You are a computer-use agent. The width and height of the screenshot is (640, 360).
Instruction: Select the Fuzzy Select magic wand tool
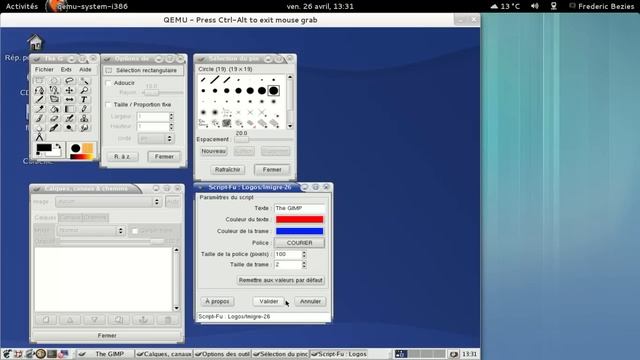tap(84, 80)
